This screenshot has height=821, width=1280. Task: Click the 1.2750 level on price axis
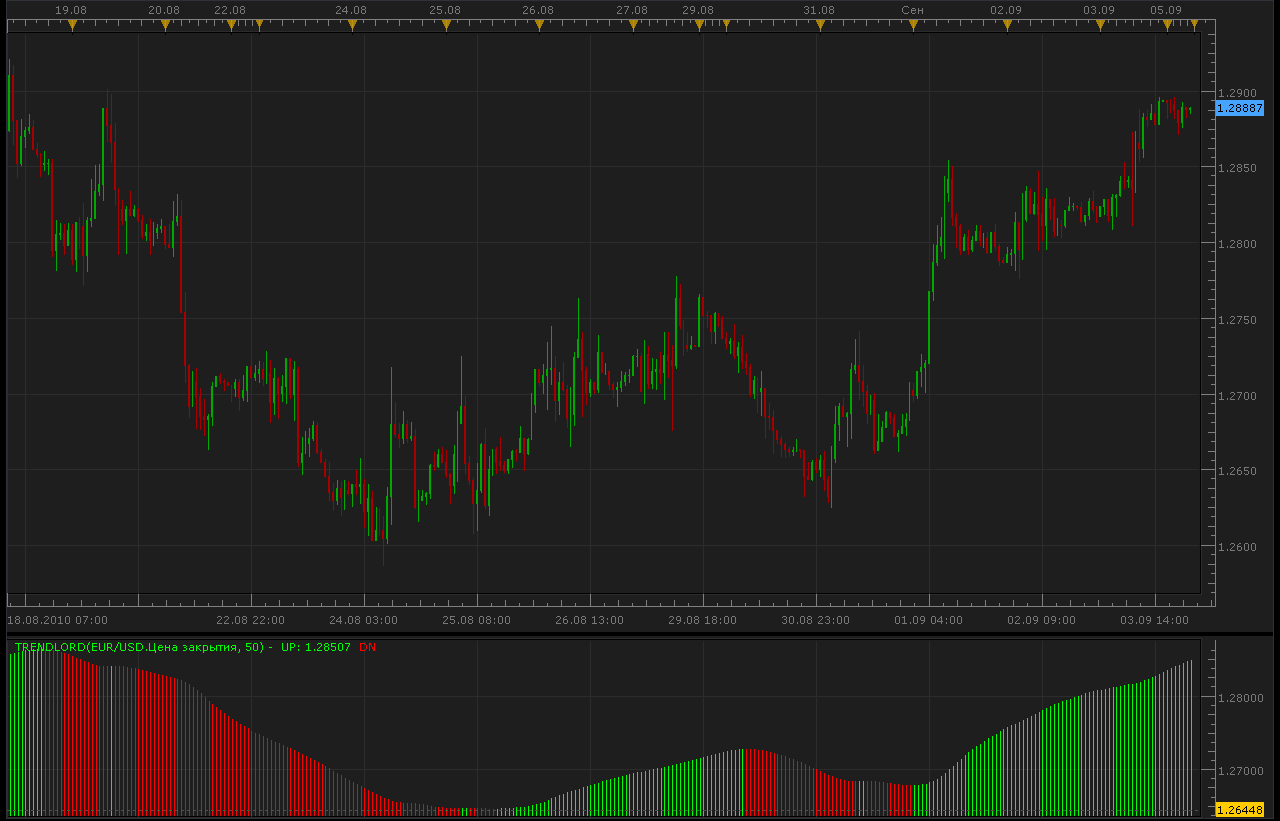[1238, 320]
